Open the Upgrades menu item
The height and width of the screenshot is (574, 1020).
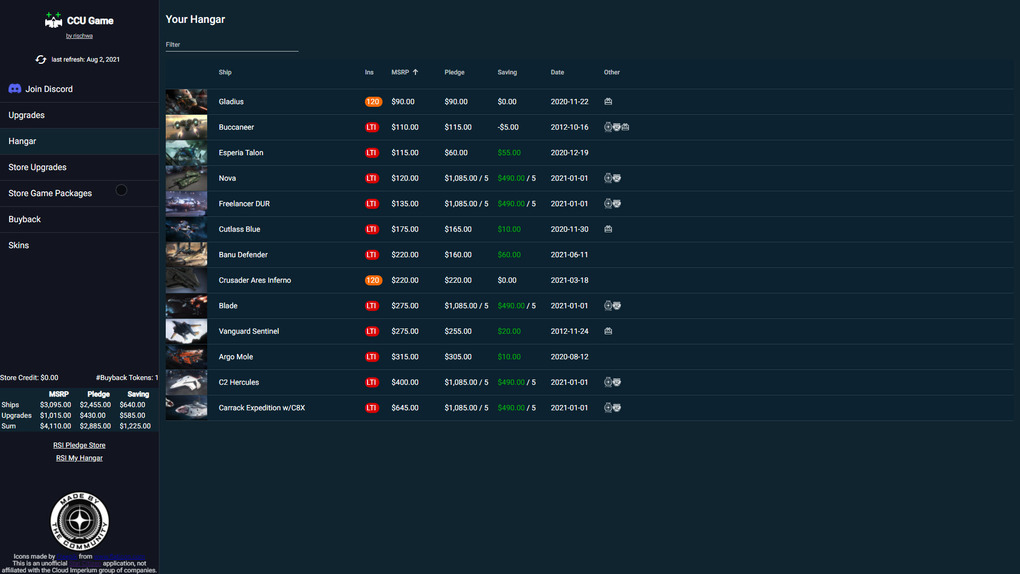pyautogui.click(x=27, y=115)
